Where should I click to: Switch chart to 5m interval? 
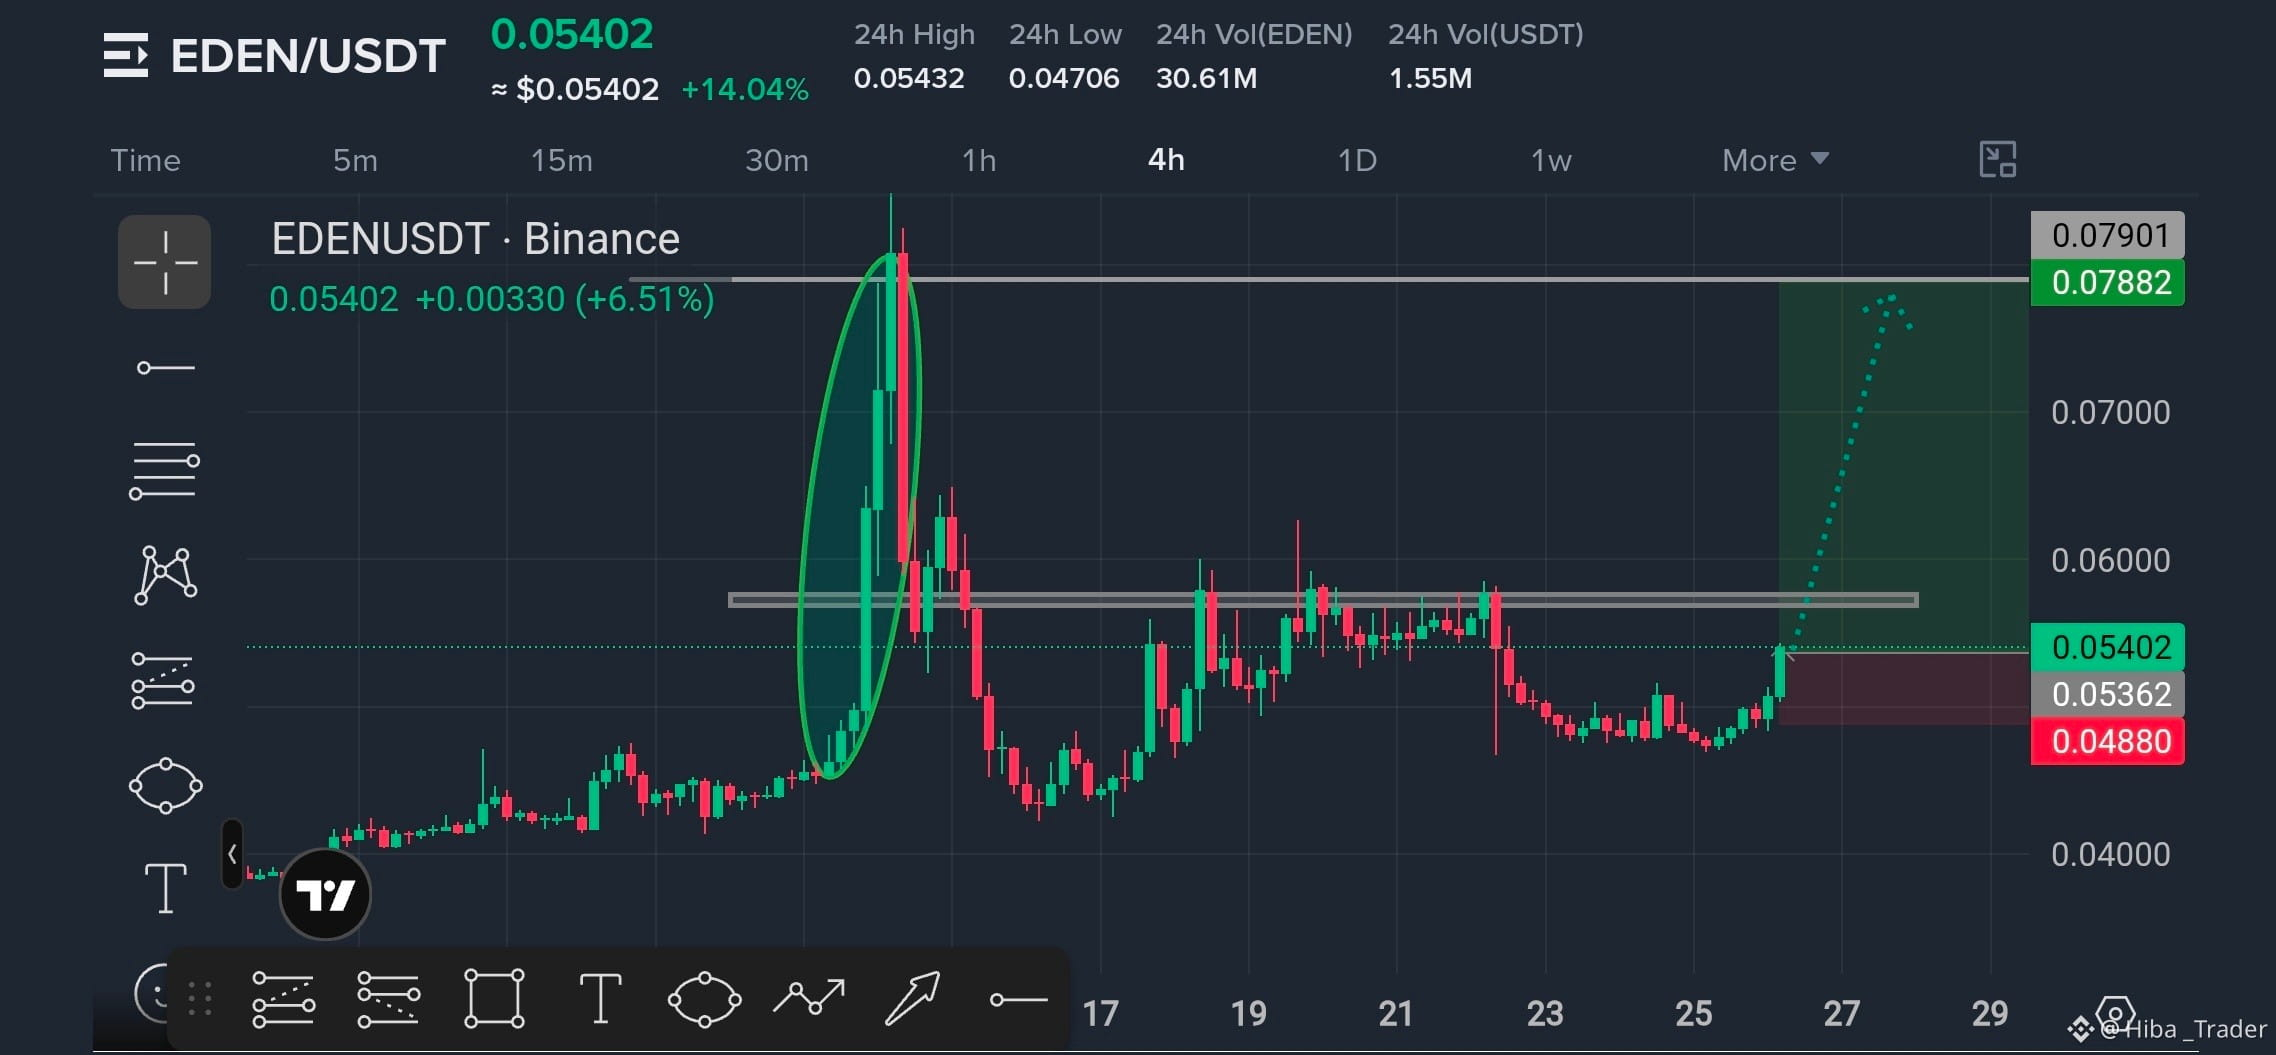coord(355,160)
